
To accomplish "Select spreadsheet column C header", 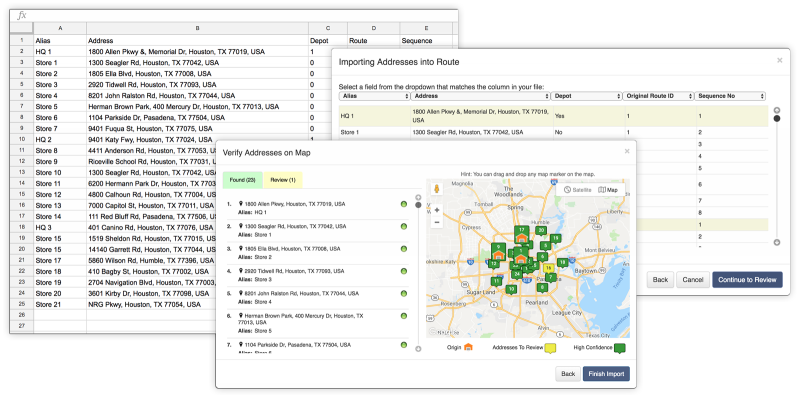I will coord(328,29).
